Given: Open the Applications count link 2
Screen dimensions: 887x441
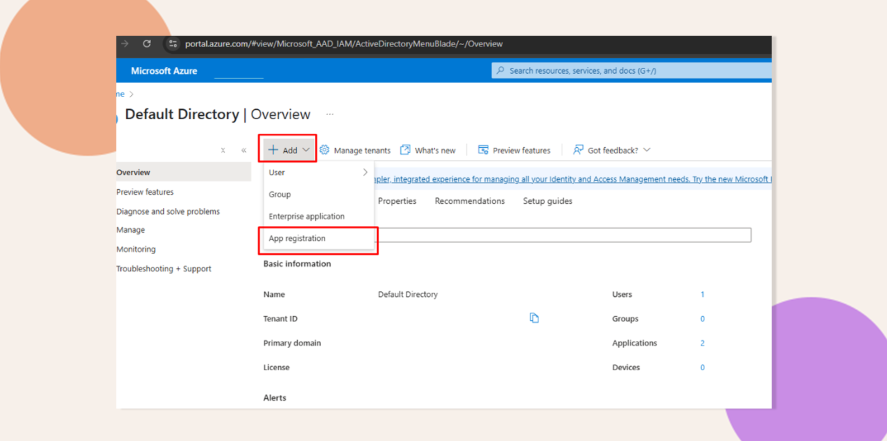Looking at the screenshot, I should point(703,343).
